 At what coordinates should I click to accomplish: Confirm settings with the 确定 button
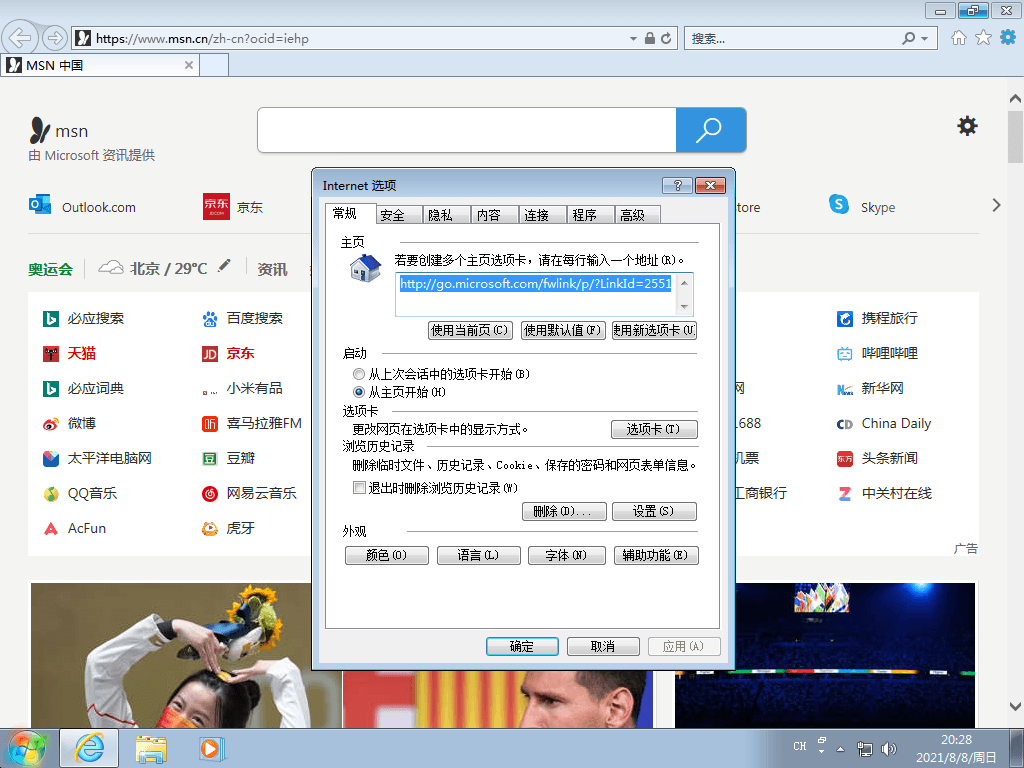(x=521, y=646)
